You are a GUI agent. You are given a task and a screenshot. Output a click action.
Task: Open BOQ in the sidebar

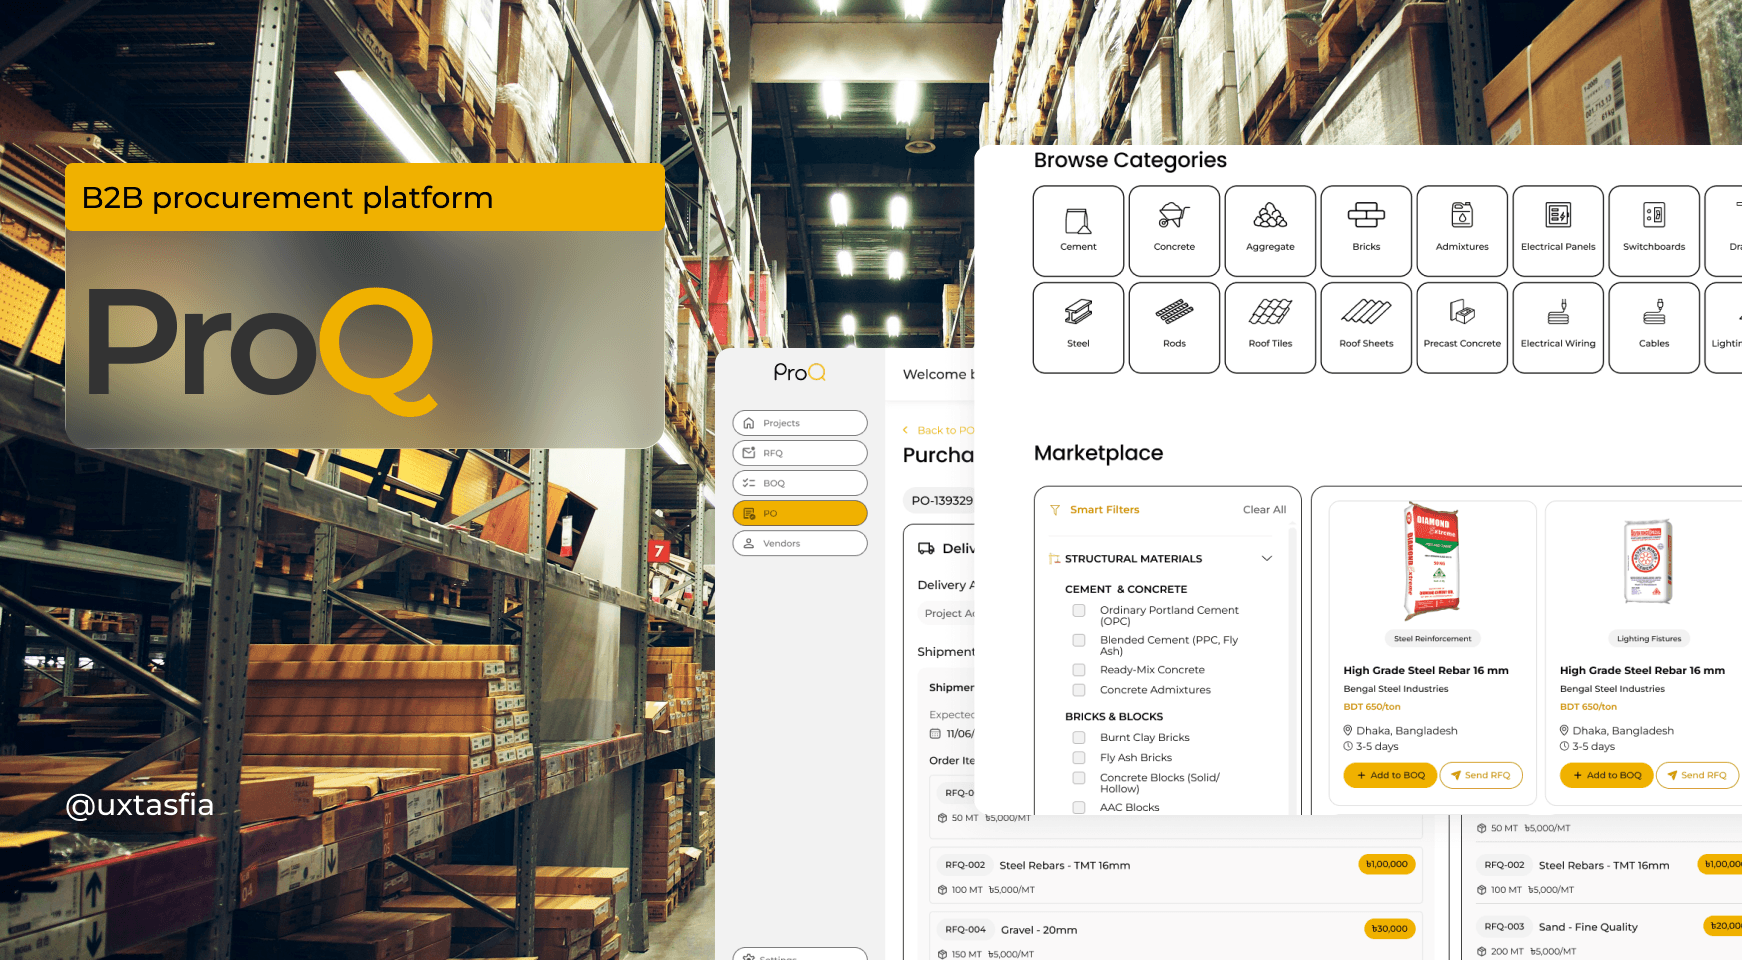[x=800, y=483]
